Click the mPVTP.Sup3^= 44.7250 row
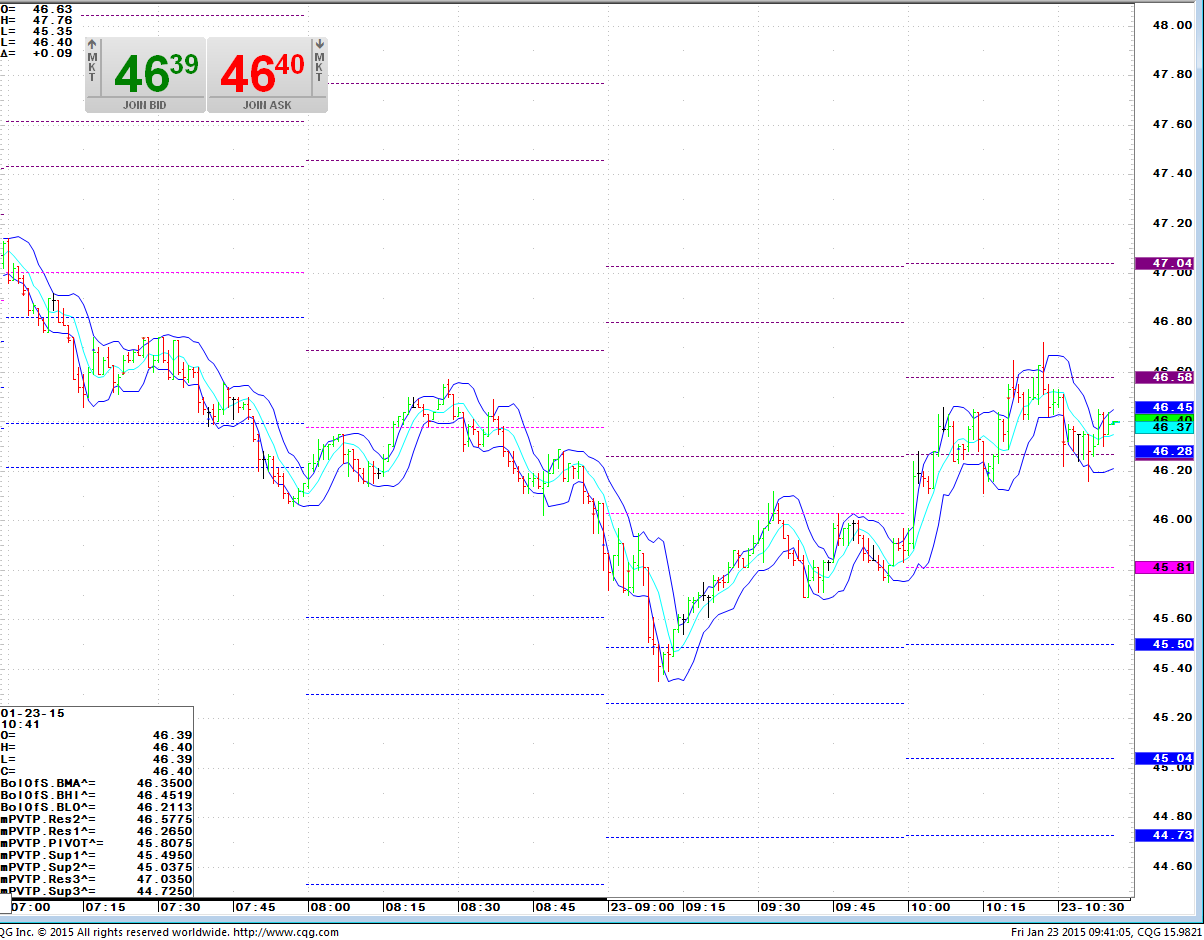 coord(97,891)
